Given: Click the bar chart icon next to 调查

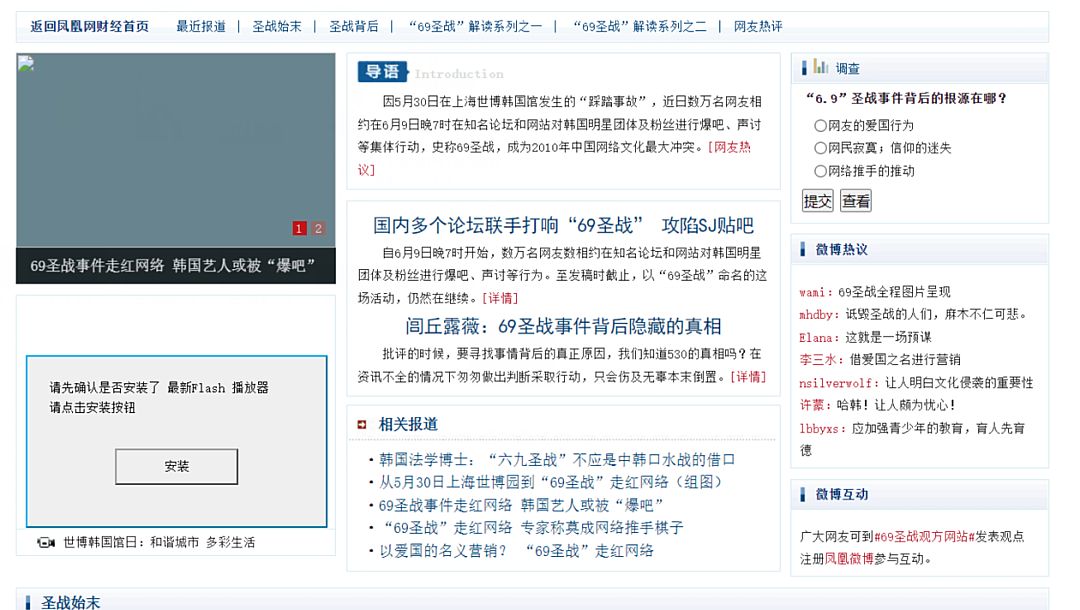Looking at the screenshot, I should [x=820, y=67].
